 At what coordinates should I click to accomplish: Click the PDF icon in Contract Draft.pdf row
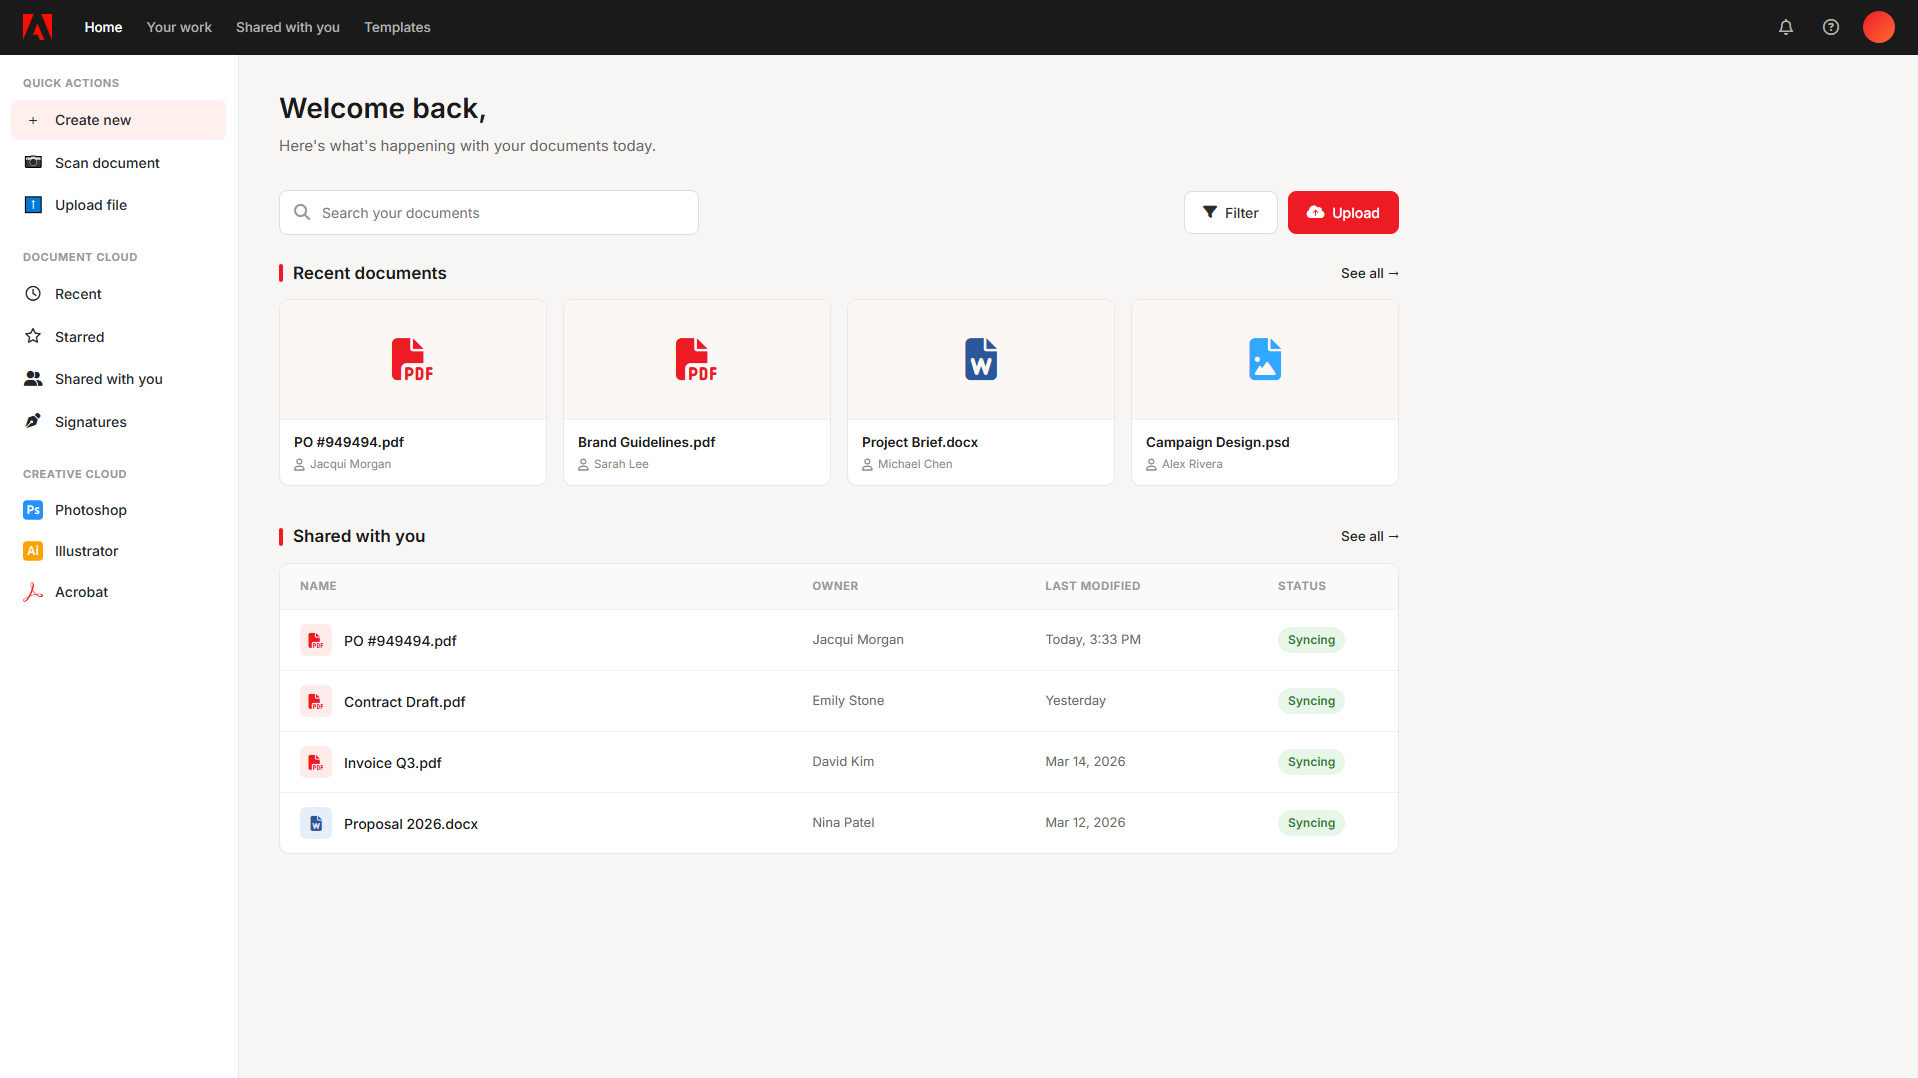coord(316,701)
